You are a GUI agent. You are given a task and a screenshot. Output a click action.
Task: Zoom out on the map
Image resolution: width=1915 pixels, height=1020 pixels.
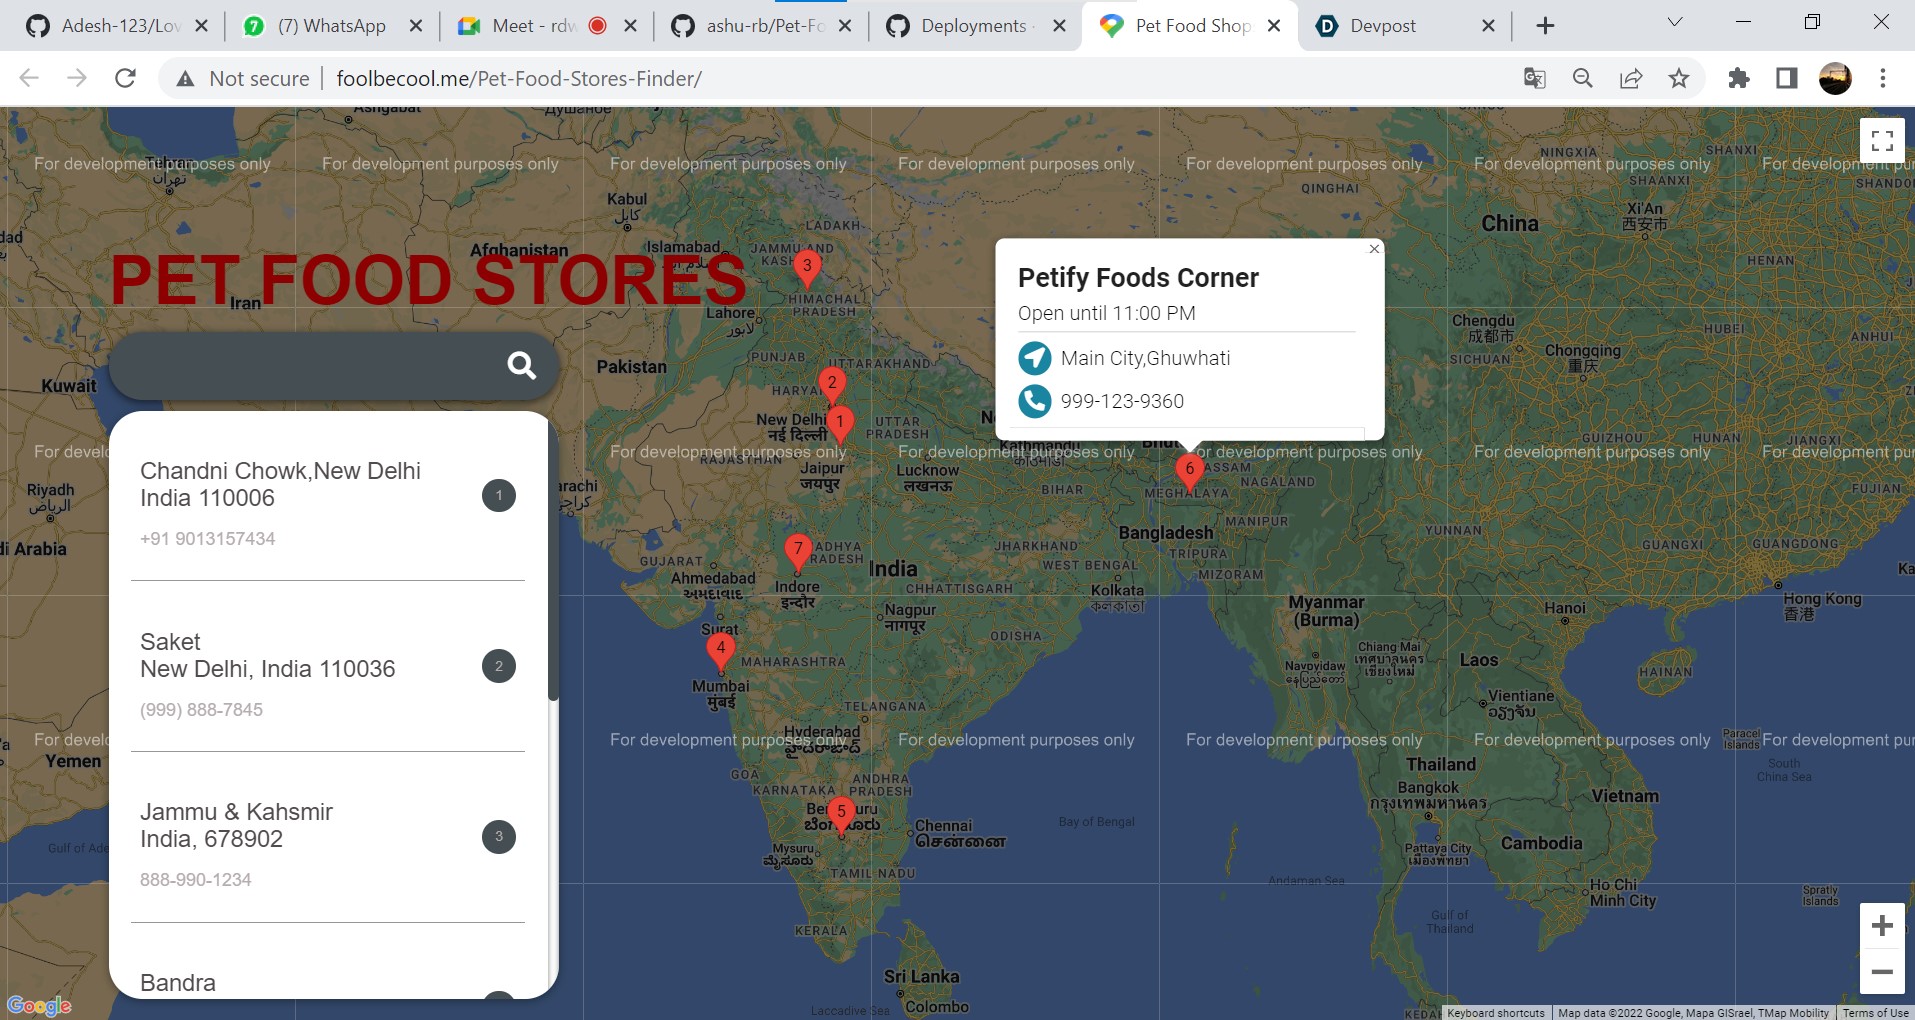1882,971
